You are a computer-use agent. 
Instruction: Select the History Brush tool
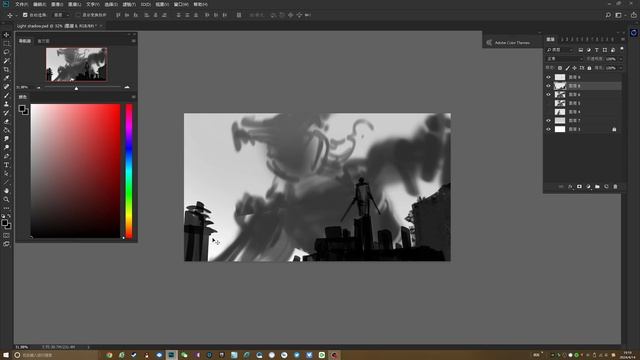click(6, 113)
